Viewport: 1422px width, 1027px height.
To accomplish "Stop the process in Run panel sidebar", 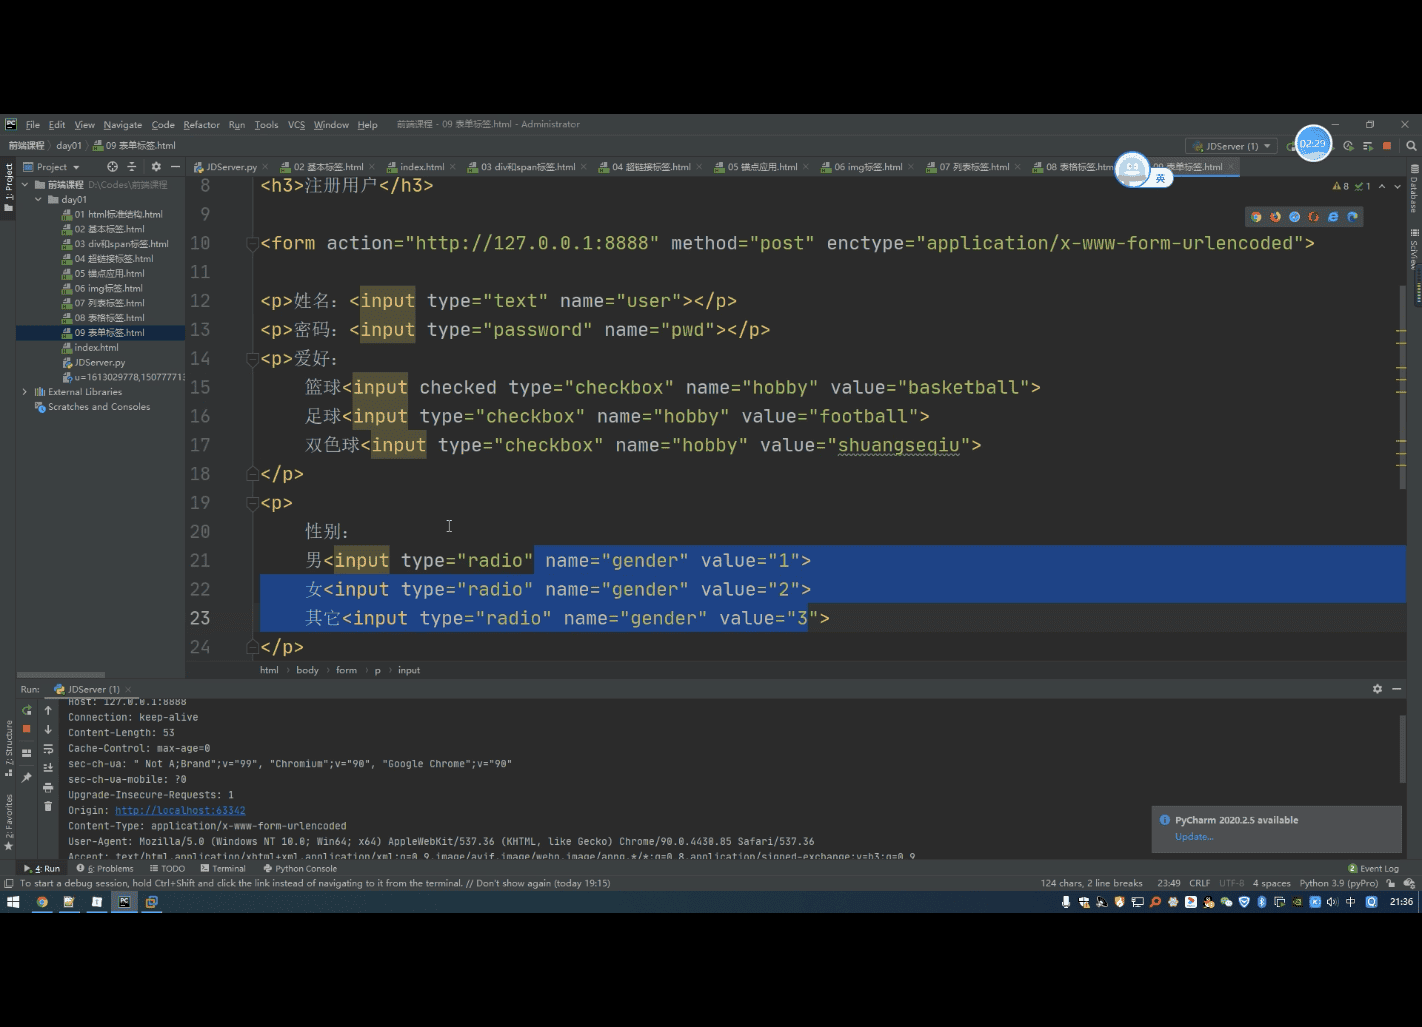I will point(27,729).
